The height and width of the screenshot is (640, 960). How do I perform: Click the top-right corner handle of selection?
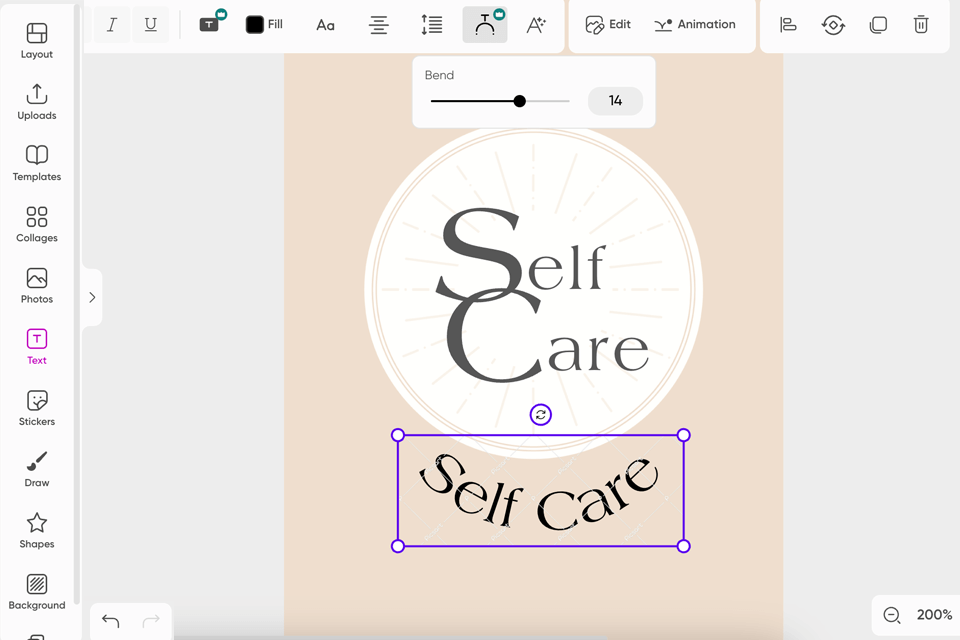(x=684, y=435)
